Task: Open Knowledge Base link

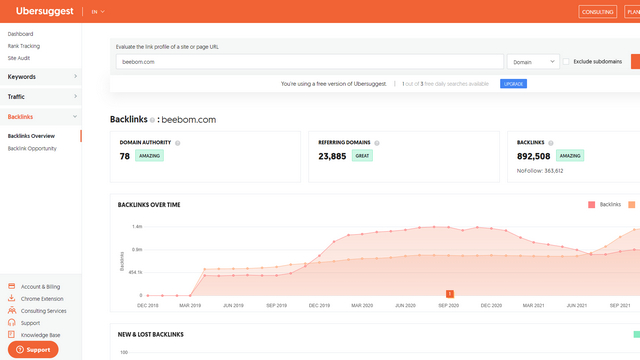Action: pos(40,335)
